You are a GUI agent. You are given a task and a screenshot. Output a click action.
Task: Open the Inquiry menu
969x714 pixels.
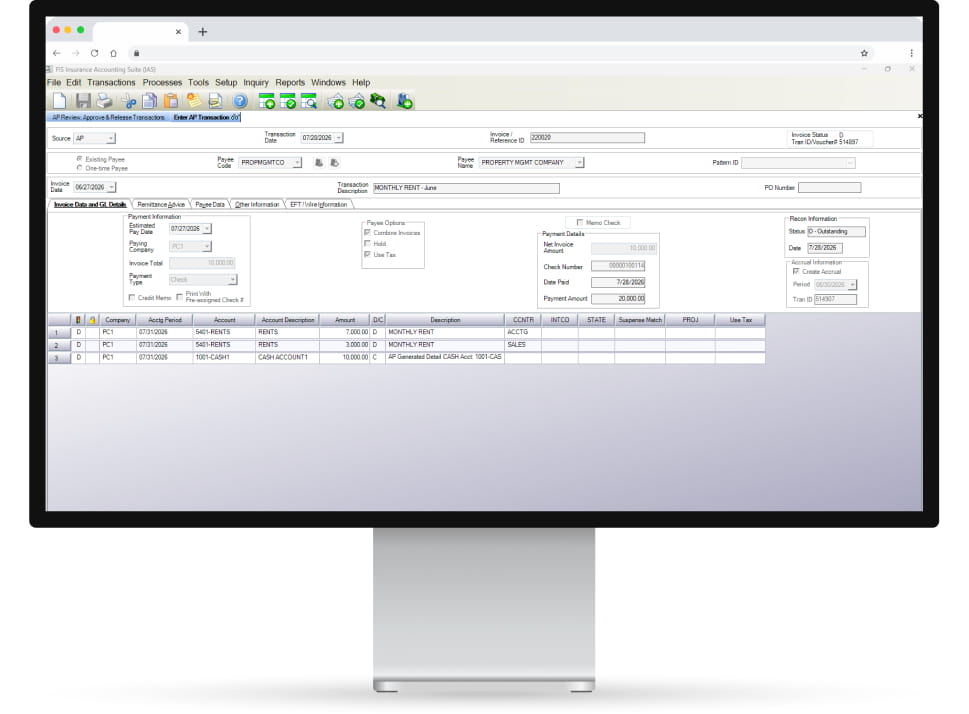pyautogui.click(x=256, y=82)
